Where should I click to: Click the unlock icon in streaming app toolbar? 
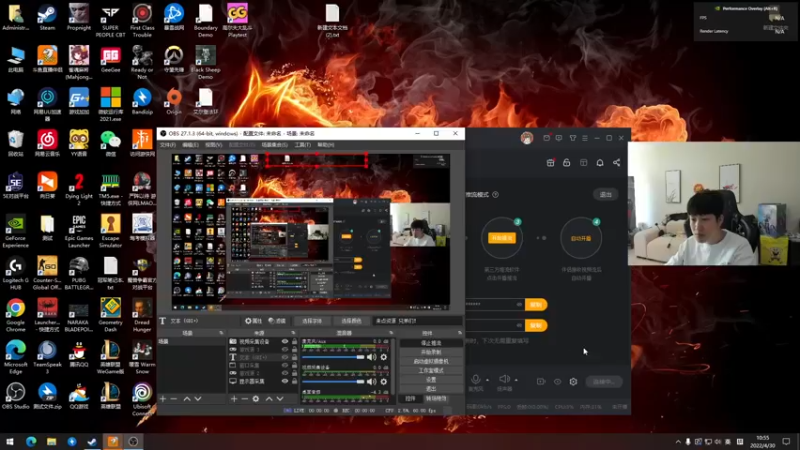click(x=566, y=163)
